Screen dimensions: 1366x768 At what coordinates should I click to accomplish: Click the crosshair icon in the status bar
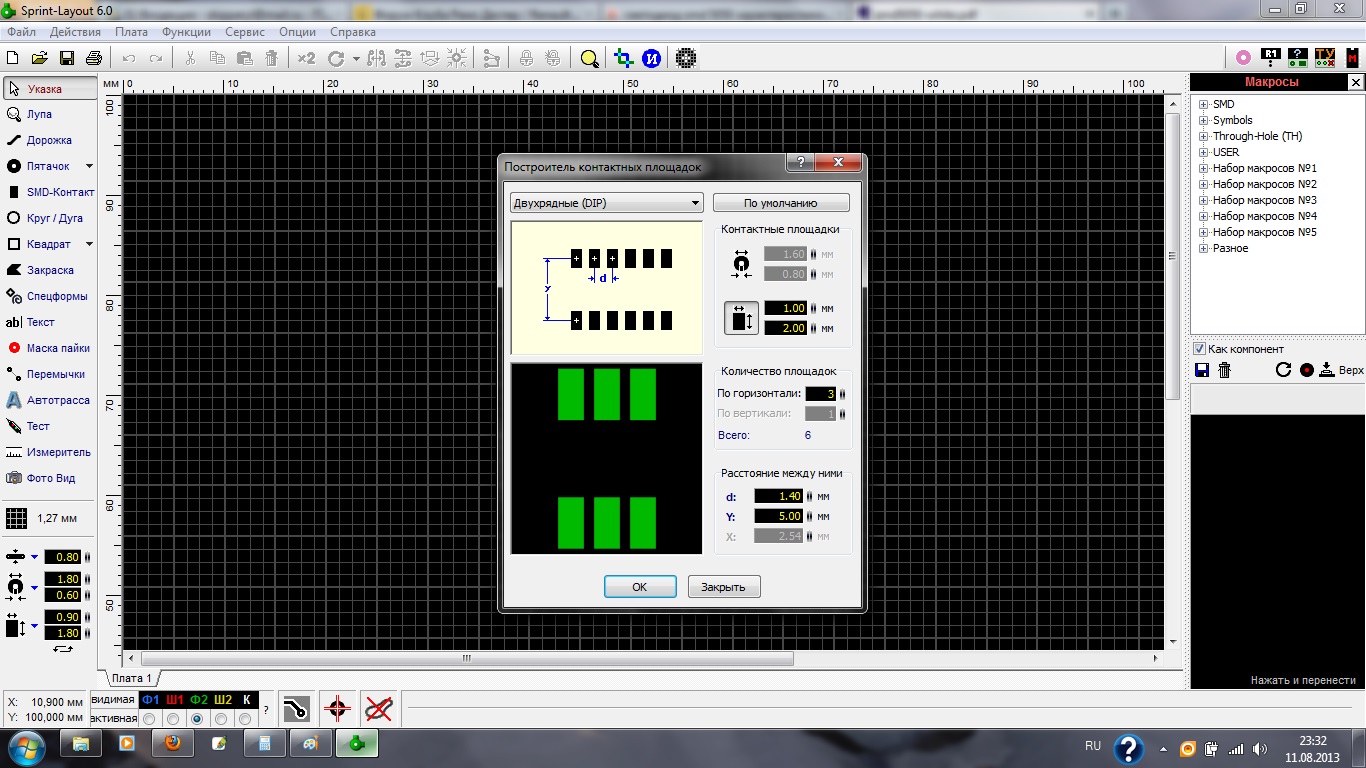coord(337,709)
